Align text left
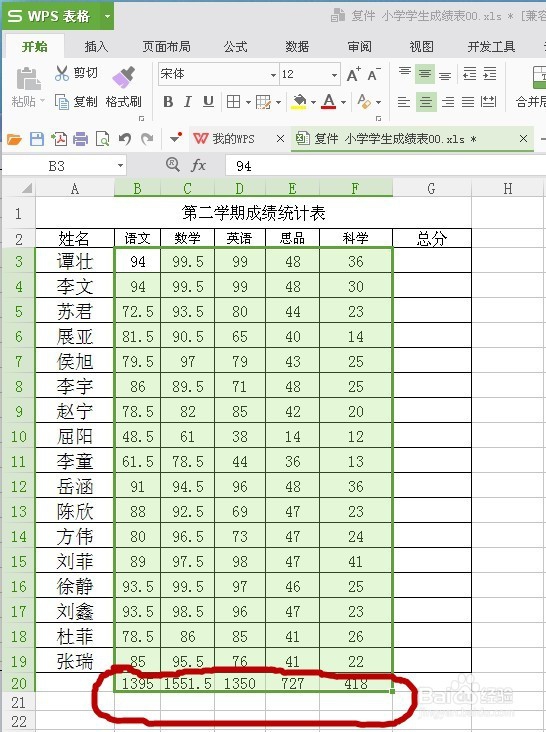 click(x=404, y=102)
